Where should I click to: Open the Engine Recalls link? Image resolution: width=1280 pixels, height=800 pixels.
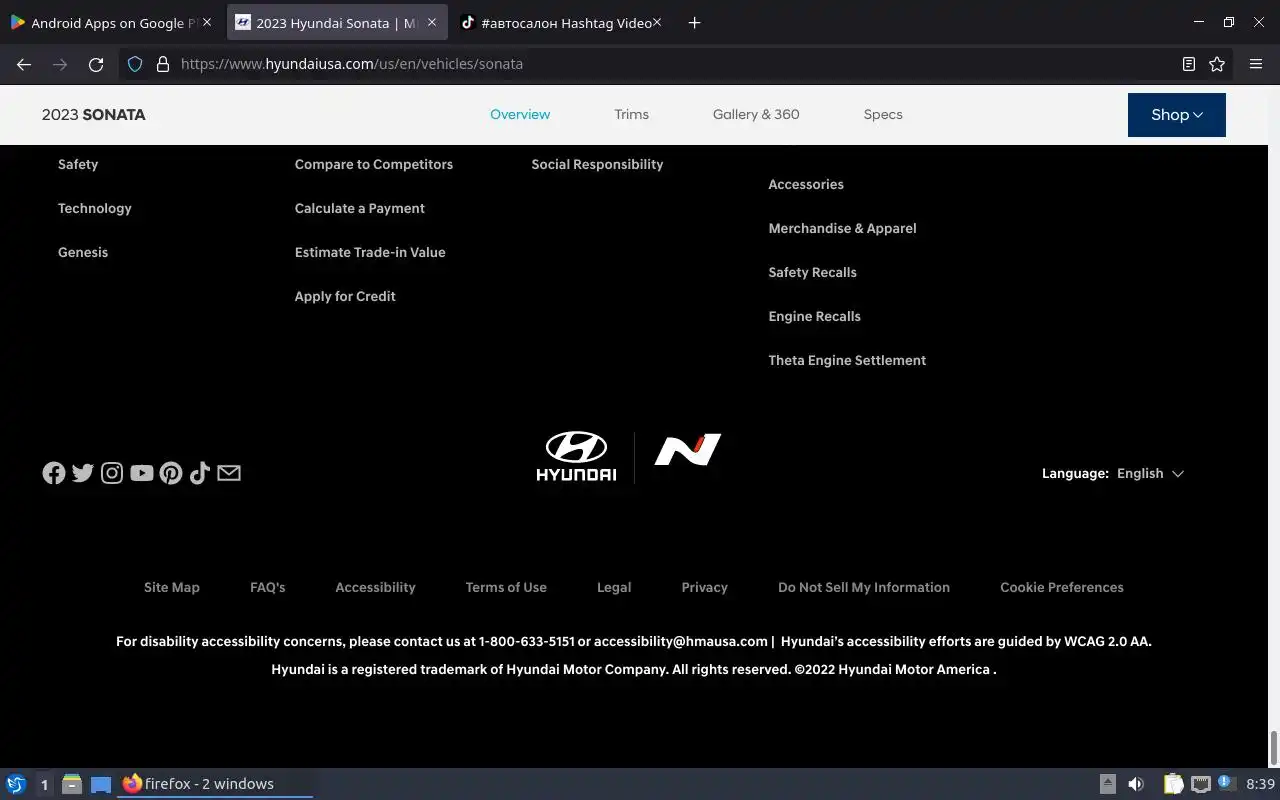(814, 317)
